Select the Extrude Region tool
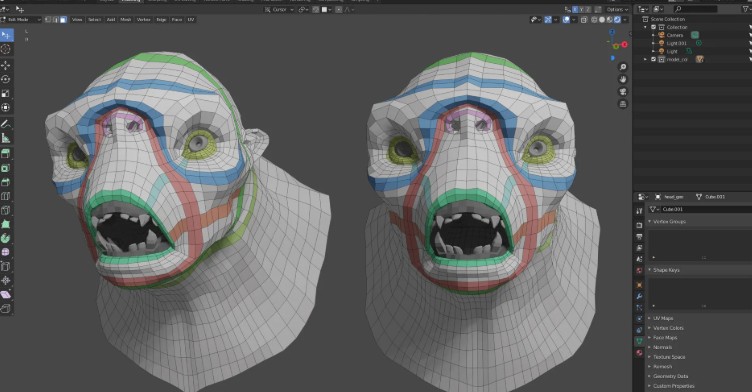Screen dimensions: 752x392 click(6, 154)
